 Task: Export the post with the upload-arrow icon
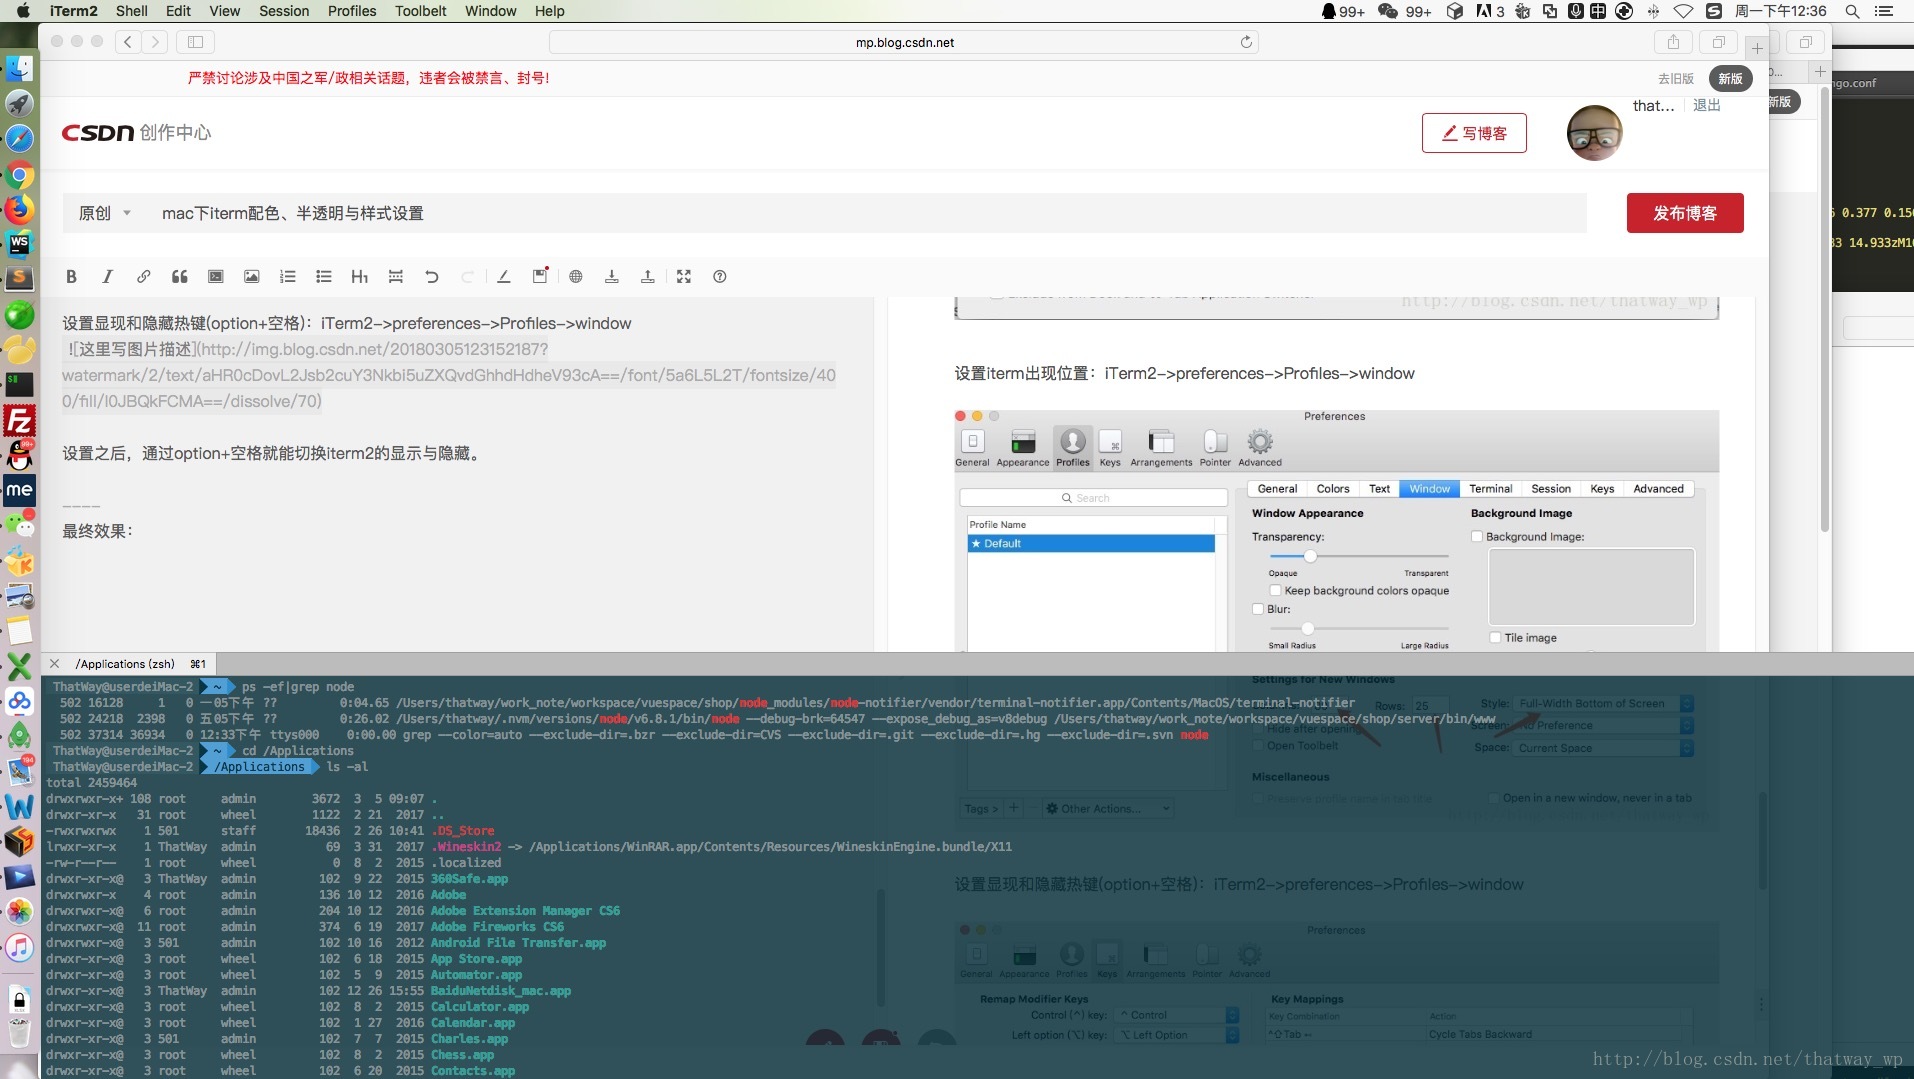[647, 277]
